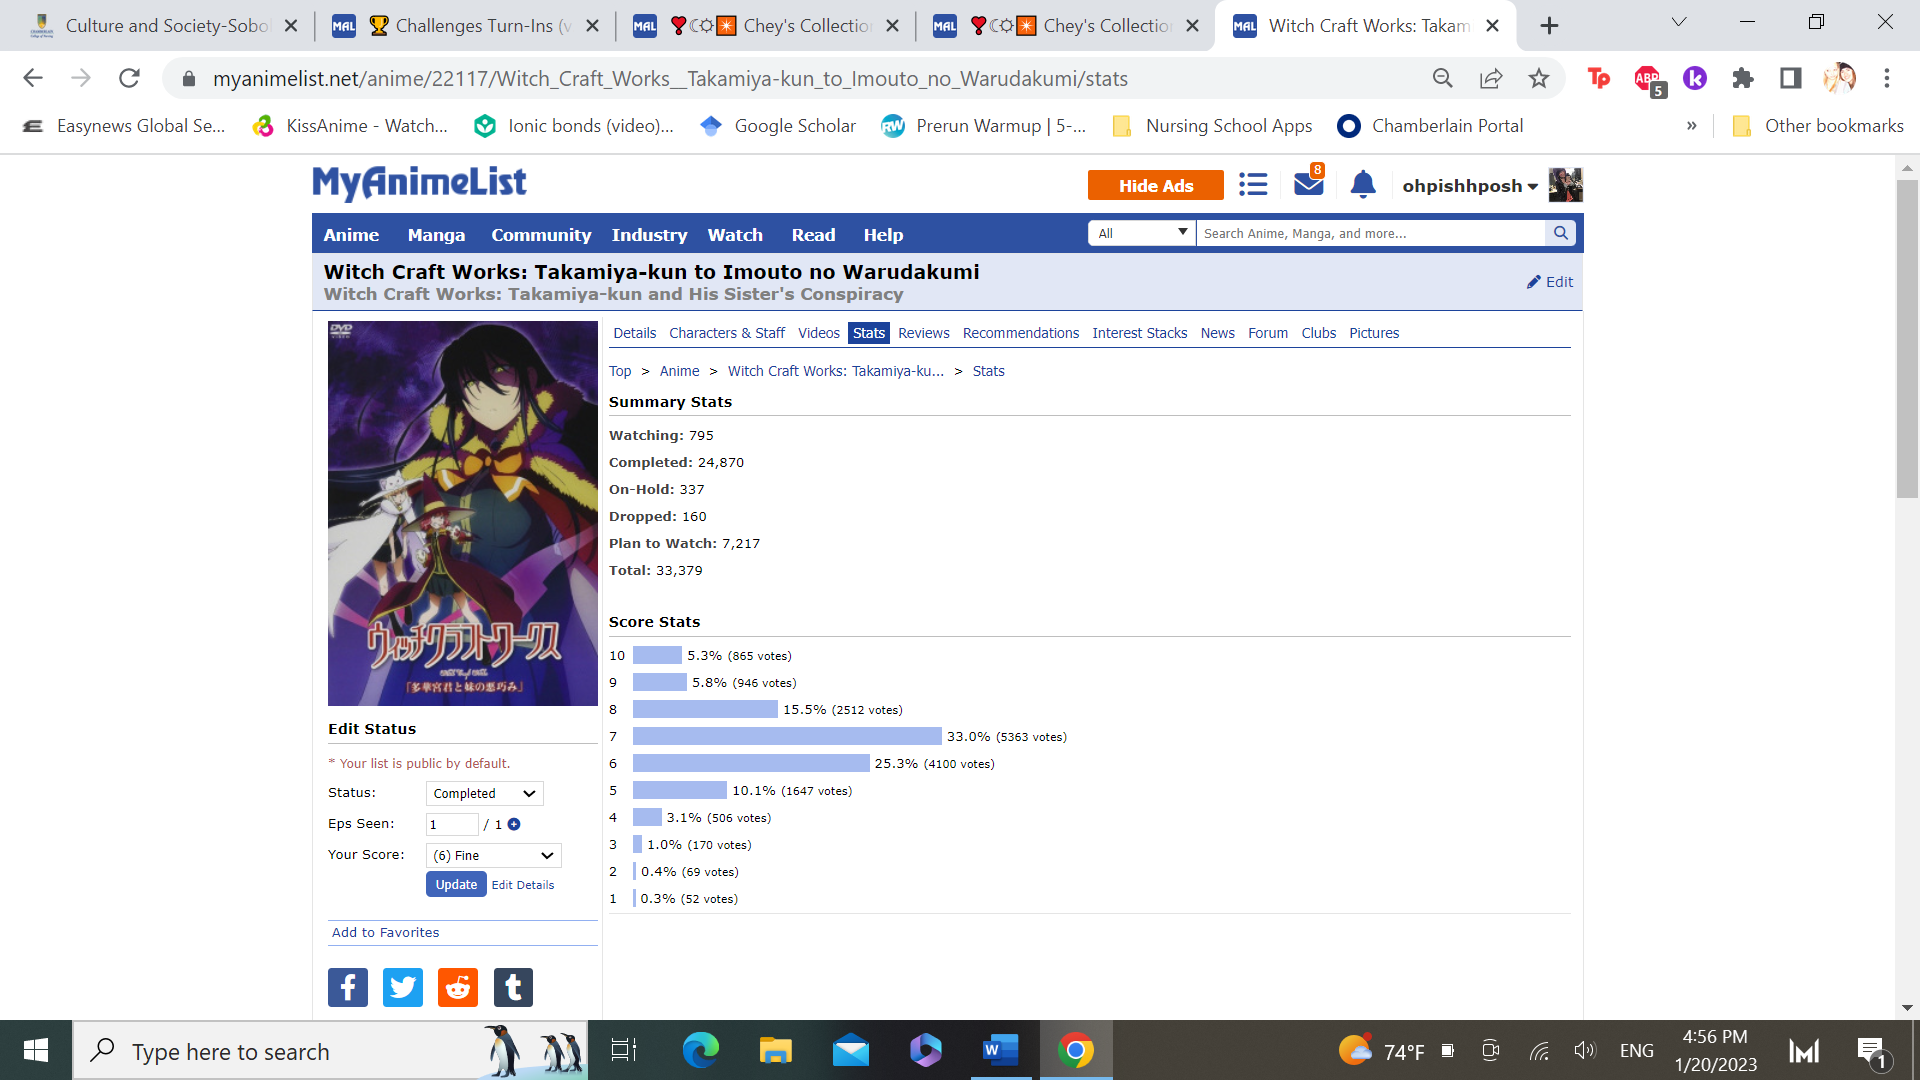The image size is (1920, 1080).
Task: Click Hide Ads button
Action: click(1156, 186)
